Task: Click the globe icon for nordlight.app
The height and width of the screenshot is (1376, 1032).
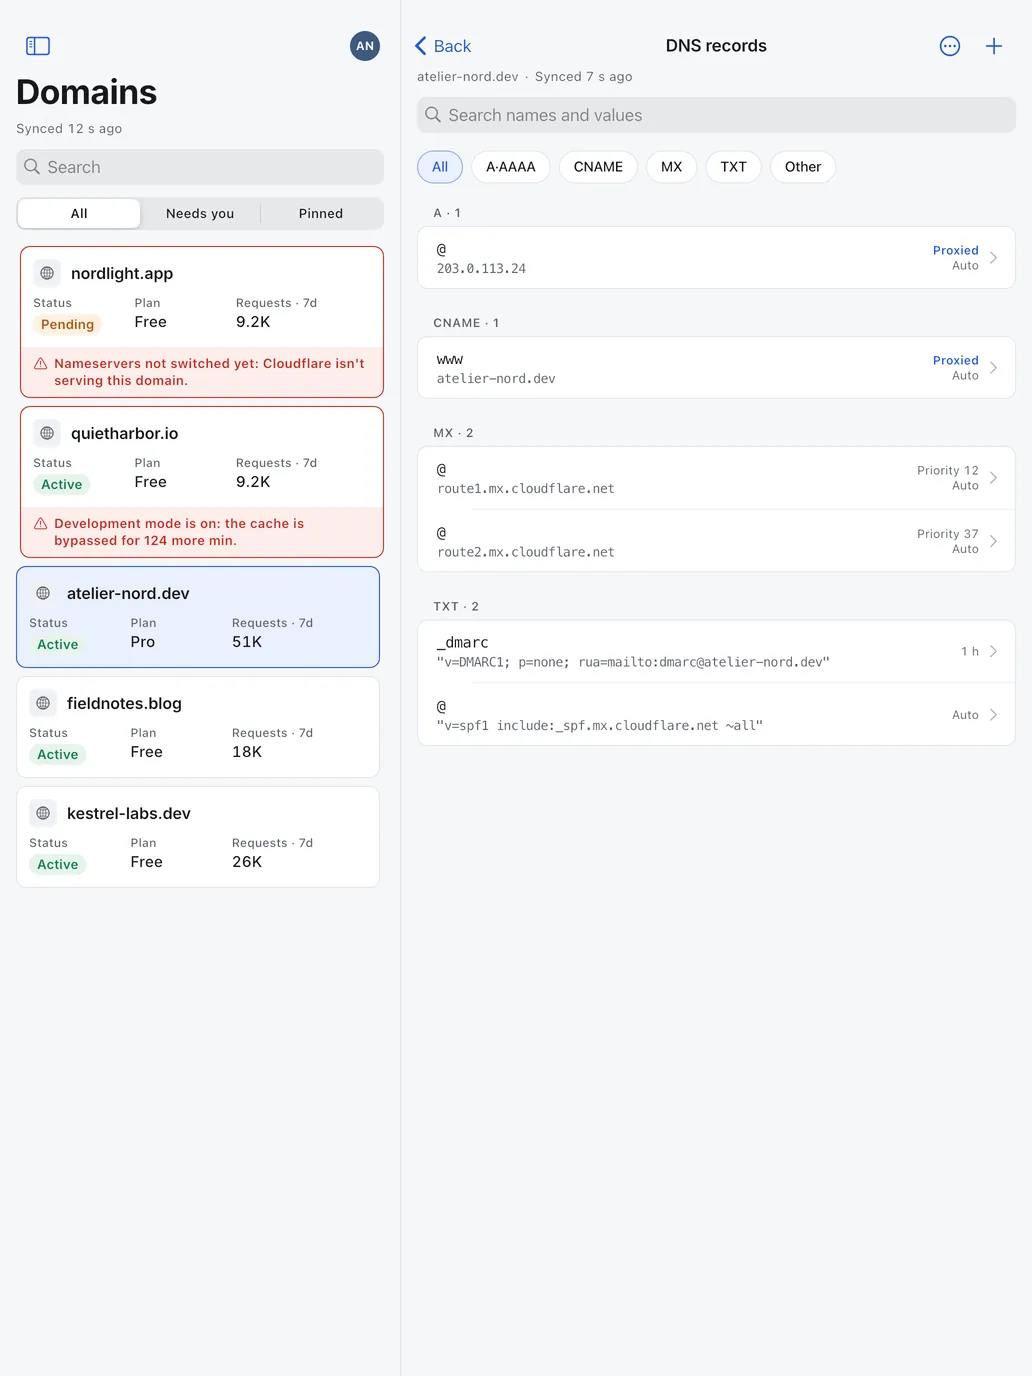Action: pyautogui.click(x=47, y=273)
